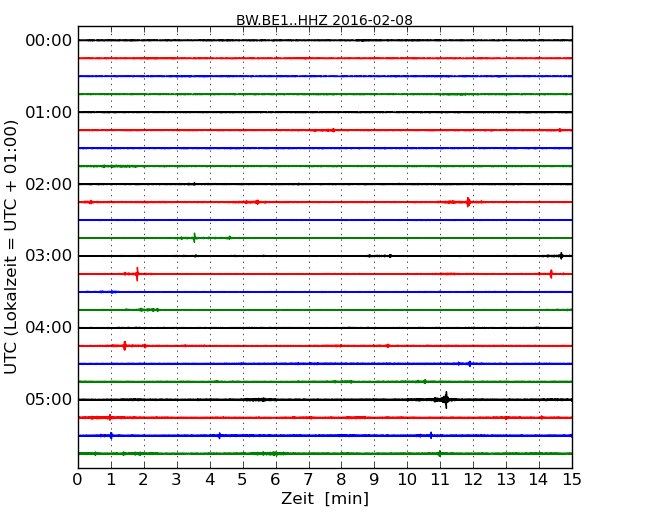
Task: Click x-axis tick label 4
Action: (x=210, y=479)
